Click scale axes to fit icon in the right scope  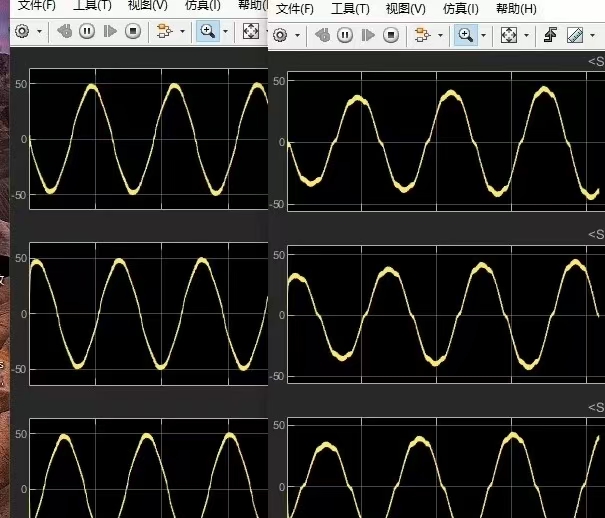click(508, 35)
